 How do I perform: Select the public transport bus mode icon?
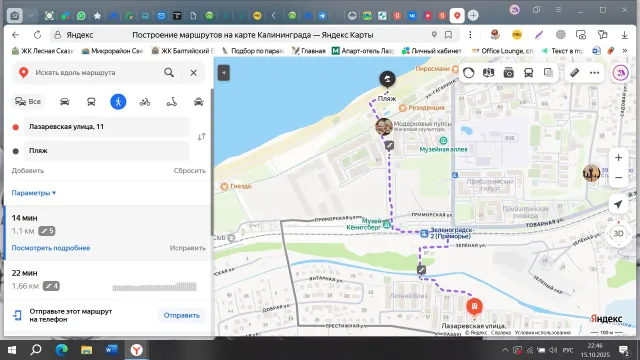coord(91,102)
